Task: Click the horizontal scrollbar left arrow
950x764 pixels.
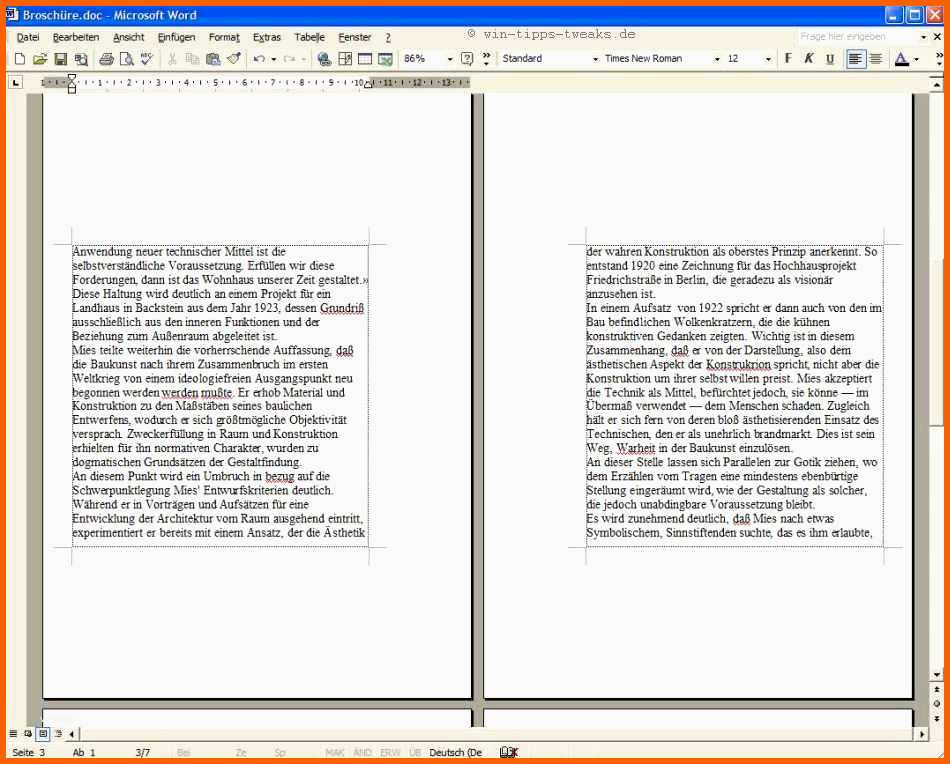Action: [71, 734]
